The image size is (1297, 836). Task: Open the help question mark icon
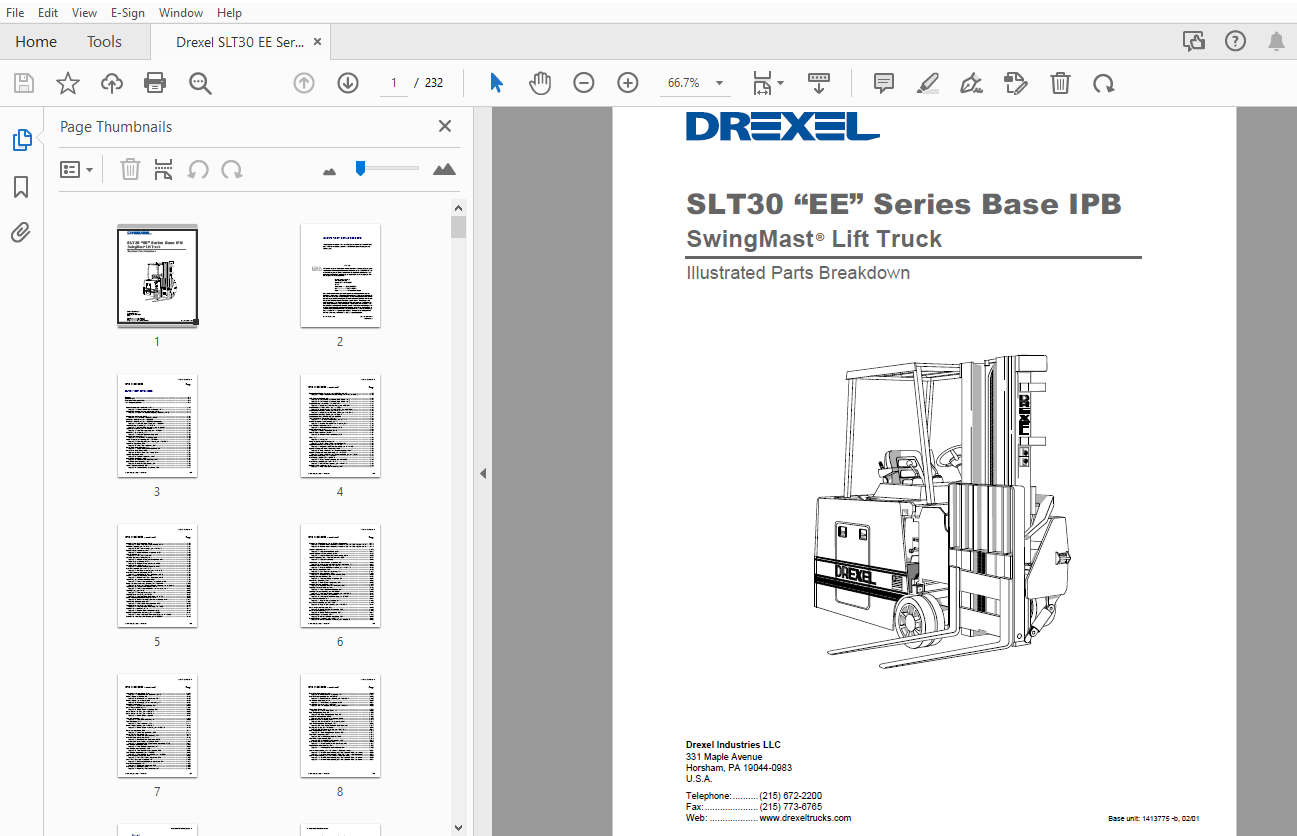(1235, 41)
